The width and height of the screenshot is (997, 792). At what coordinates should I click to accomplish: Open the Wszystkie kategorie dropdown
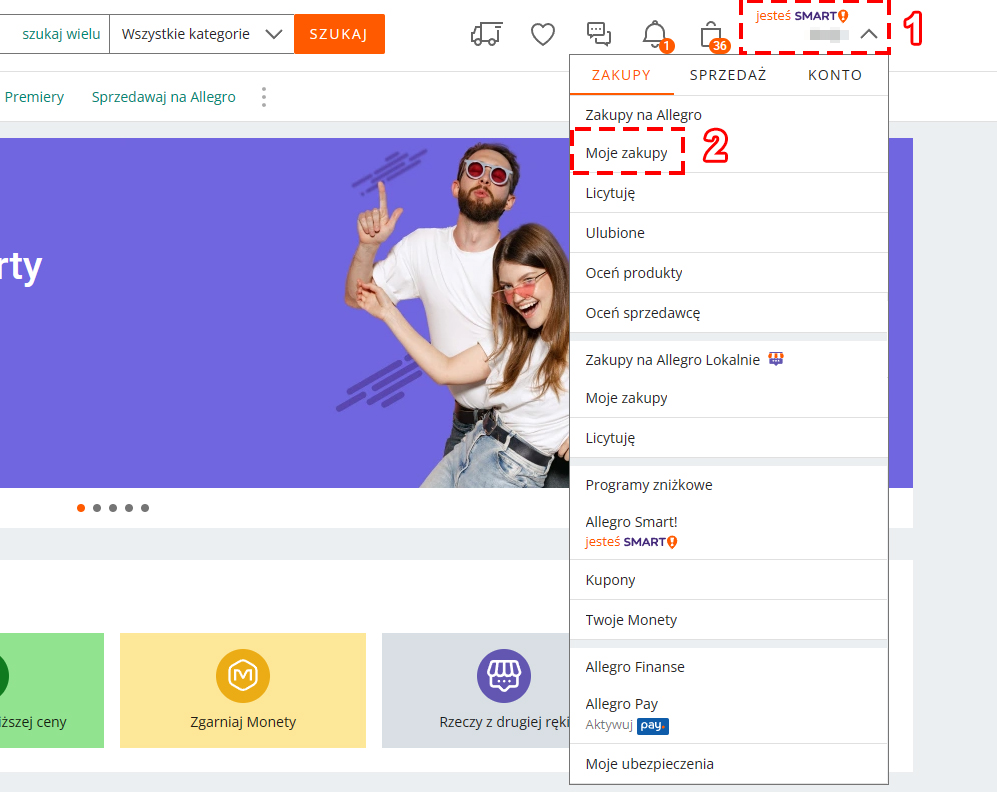coord(202,34)
